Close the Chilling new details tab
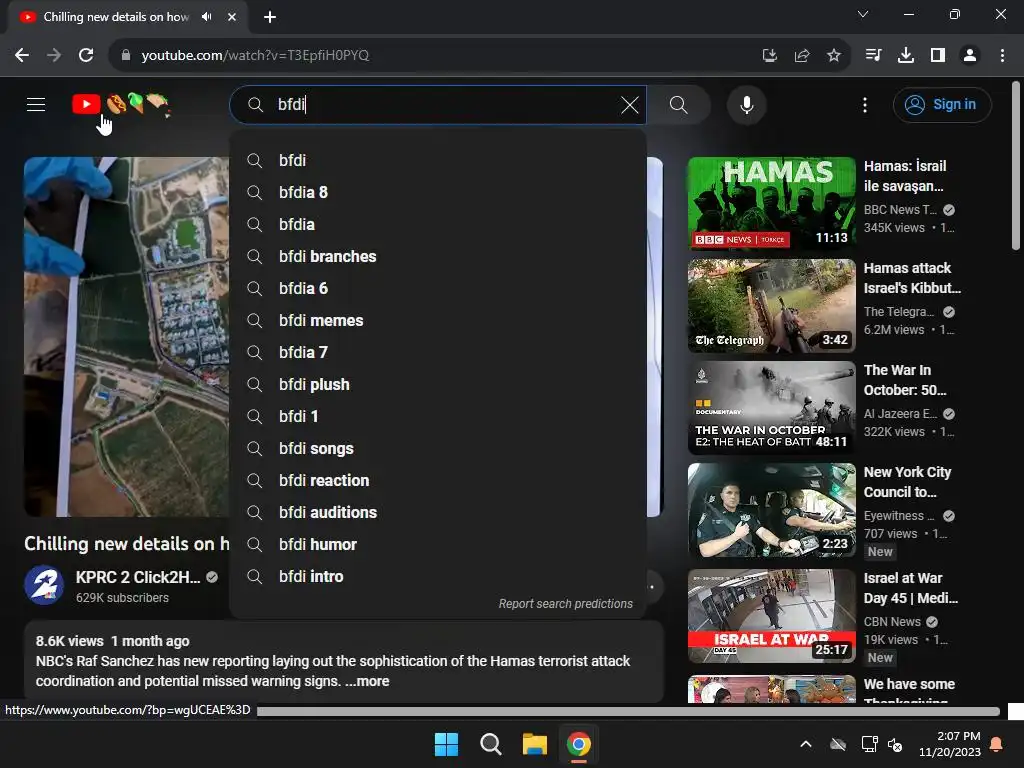This screenshot has width=1024, height=768. tap(232, 17)
